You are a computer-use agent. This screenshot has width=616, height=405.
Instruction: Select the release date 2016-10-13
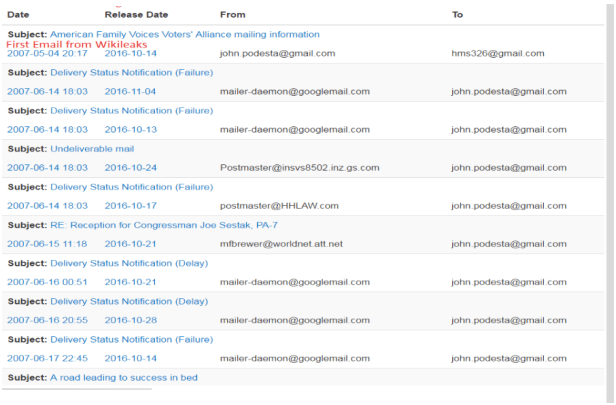tap(131, 129)
